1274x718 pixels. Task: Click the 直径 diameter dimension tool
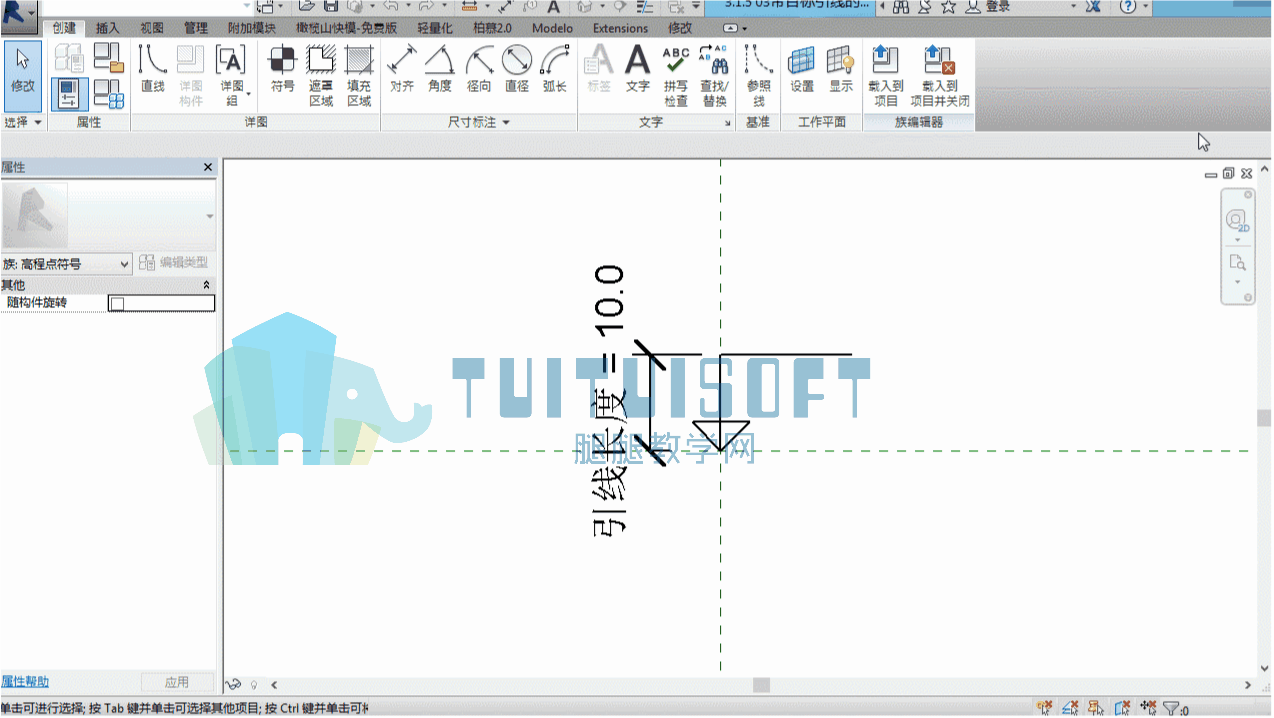[x=516, y=70]
